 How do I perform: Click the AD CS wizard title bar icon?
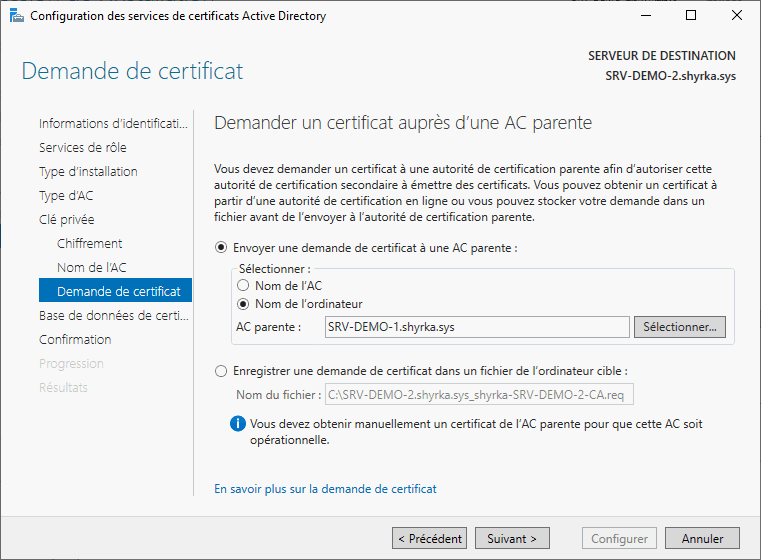16,16
